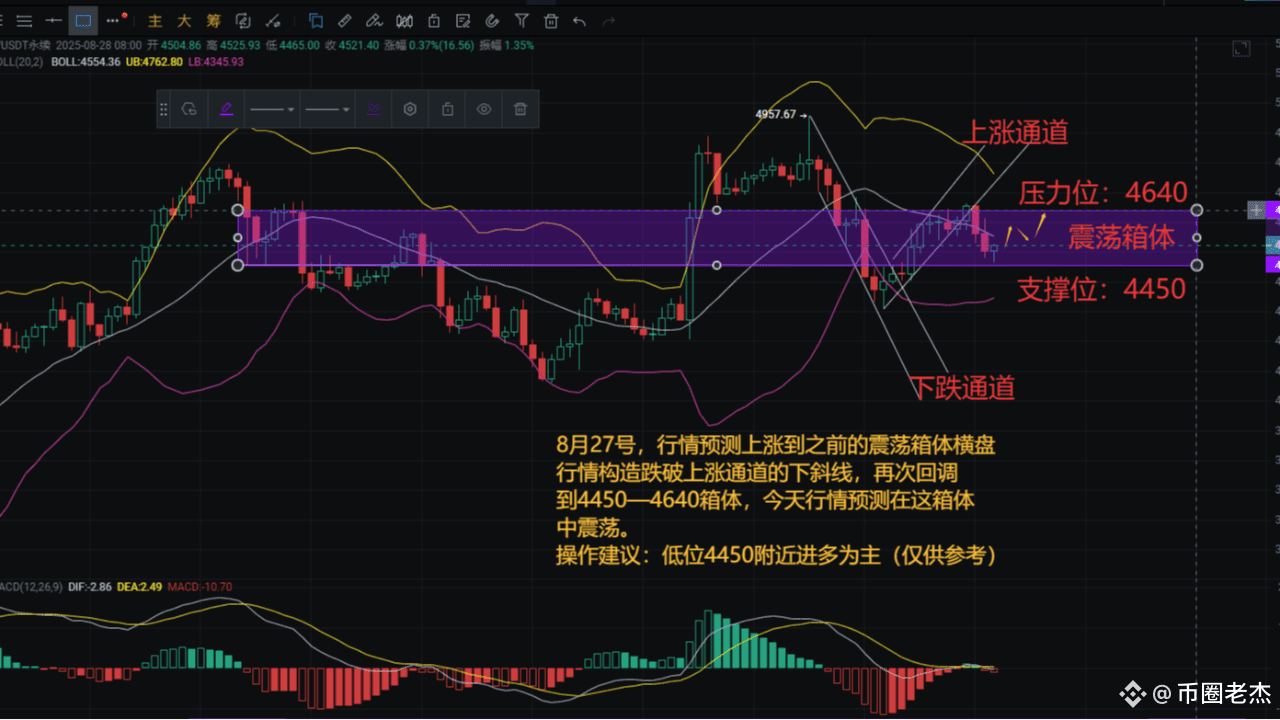Click the bottom-right handle of purple rectangle

tap(1197, 265)
